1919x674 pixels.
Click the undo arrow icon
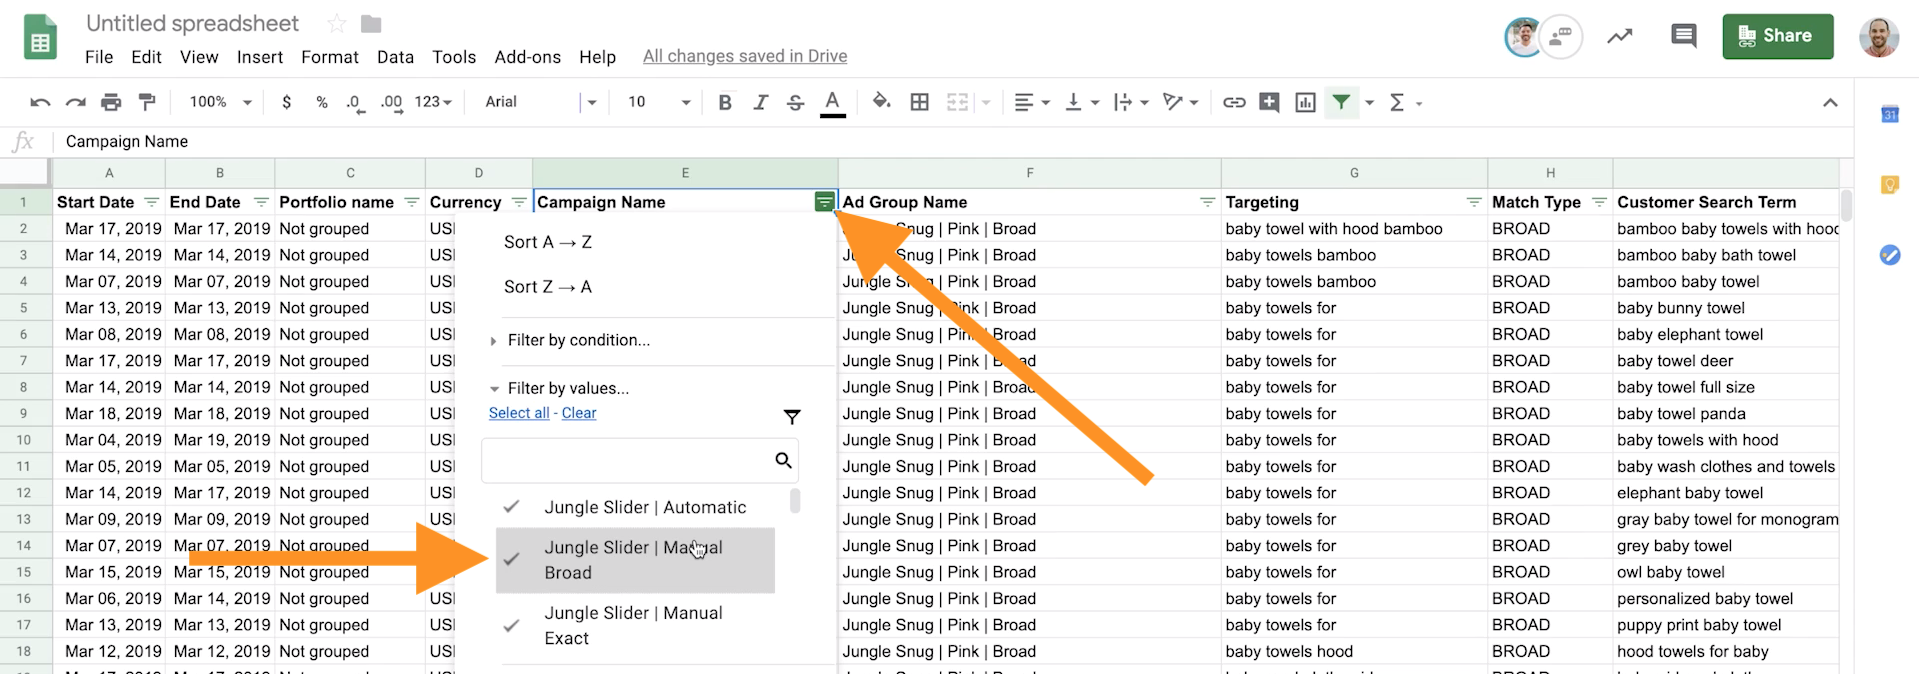point(40,102)
